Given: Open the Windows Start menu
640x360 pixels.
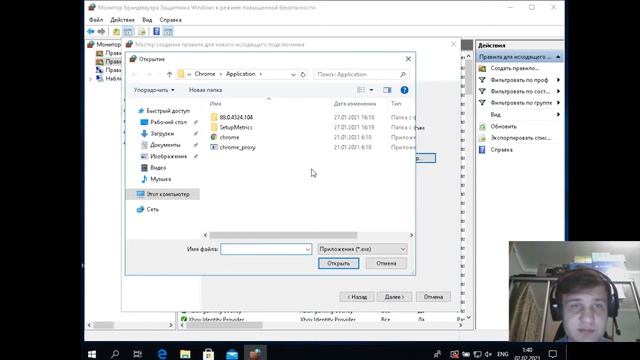Looking at the screenshot, I should [92, 354].
